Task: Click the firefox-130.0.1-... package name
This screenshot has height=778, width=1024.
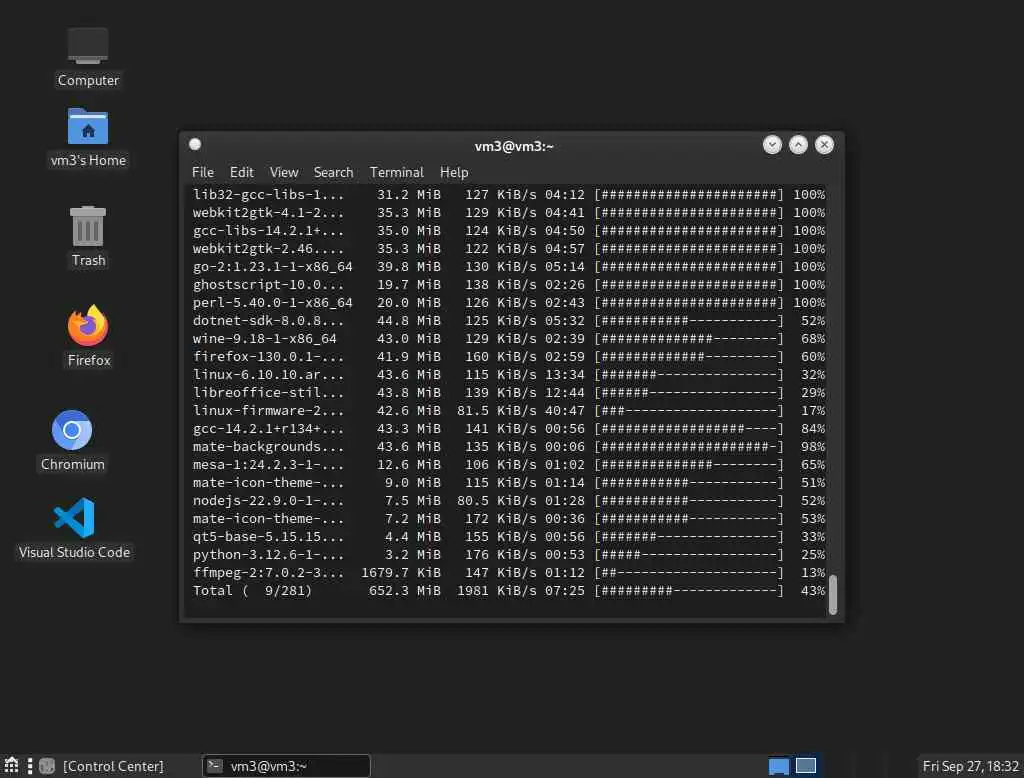Action: [268, 357]
